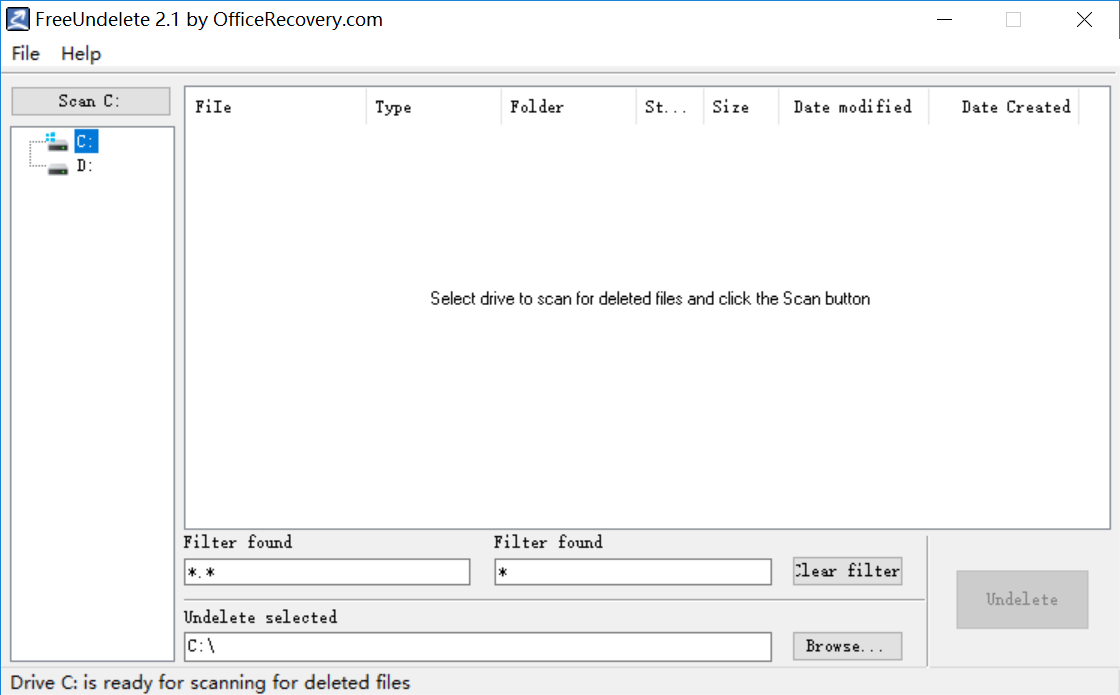Click the Clear filter button
The height and width of the screenshot is (695, 1120).
click(847, 571)
